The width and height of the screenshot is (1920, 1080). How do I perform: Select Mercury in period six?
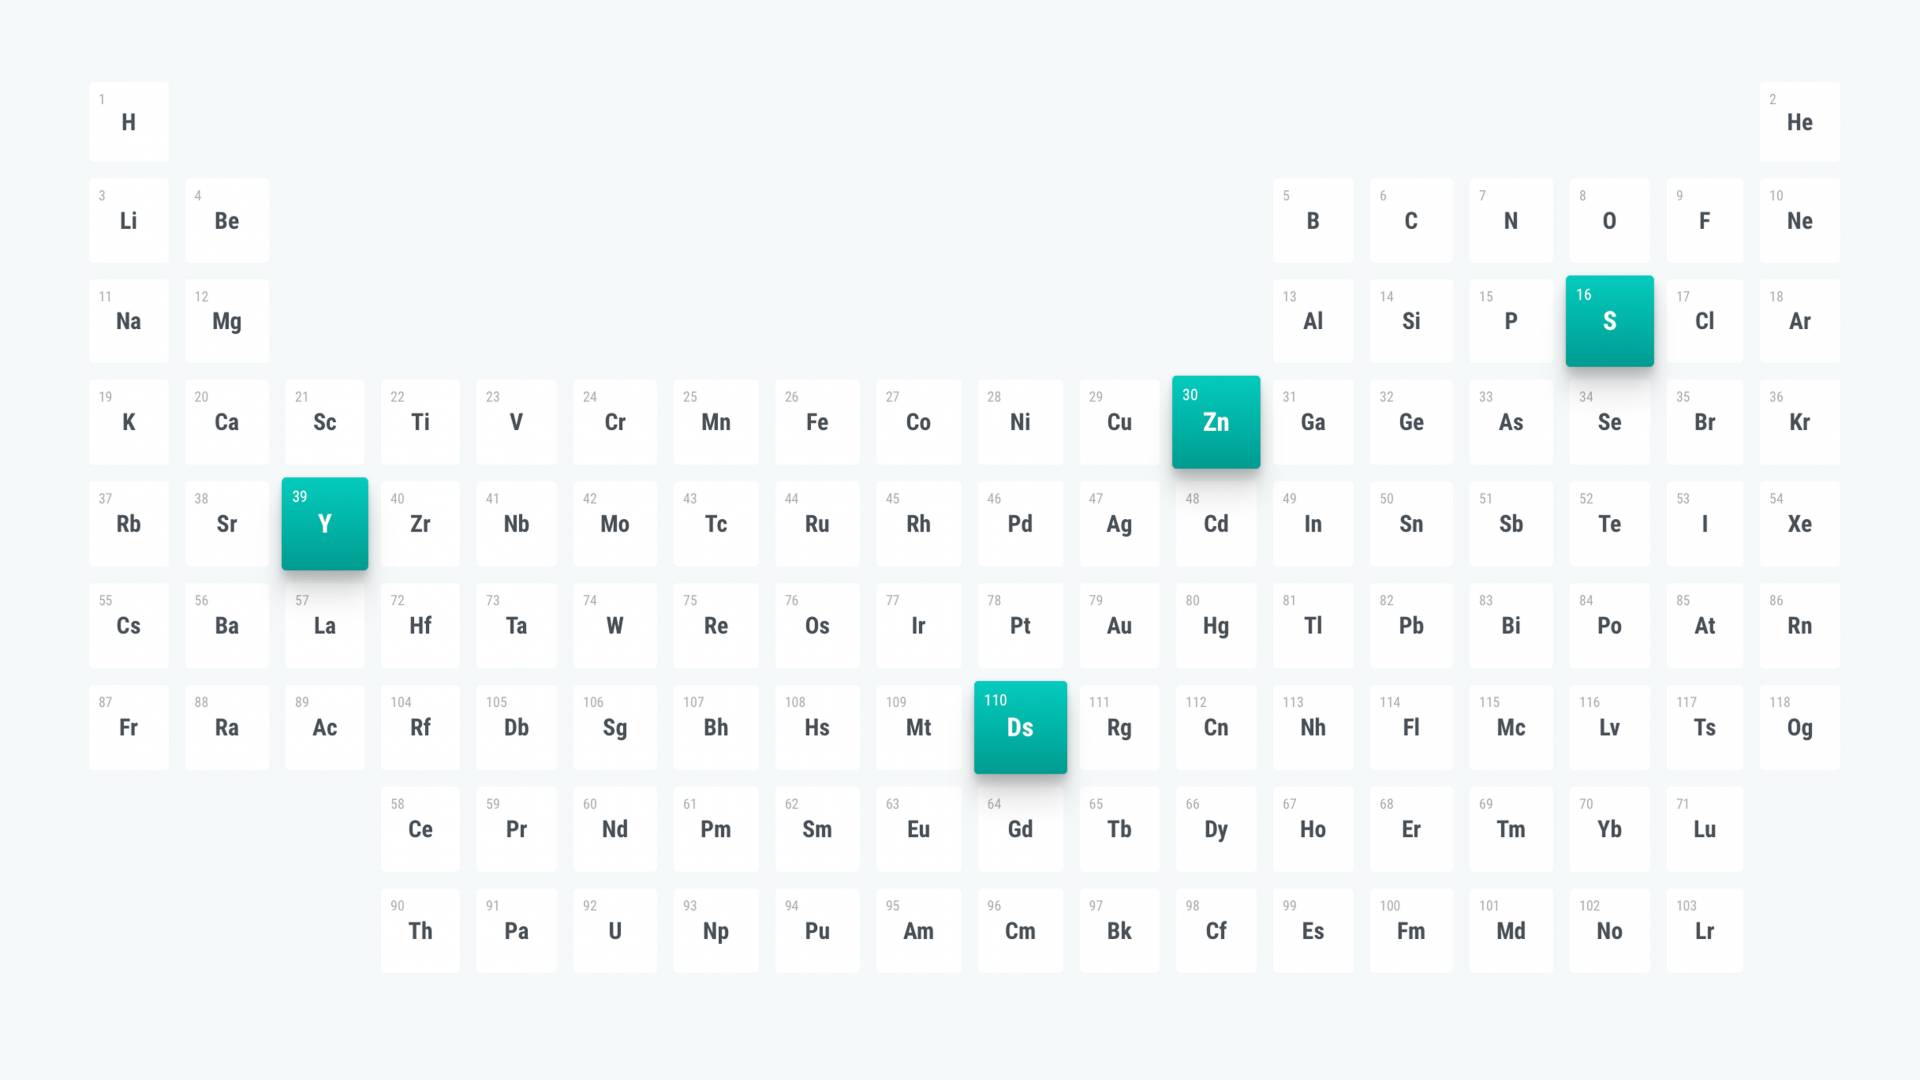(x=1216, y=625)
